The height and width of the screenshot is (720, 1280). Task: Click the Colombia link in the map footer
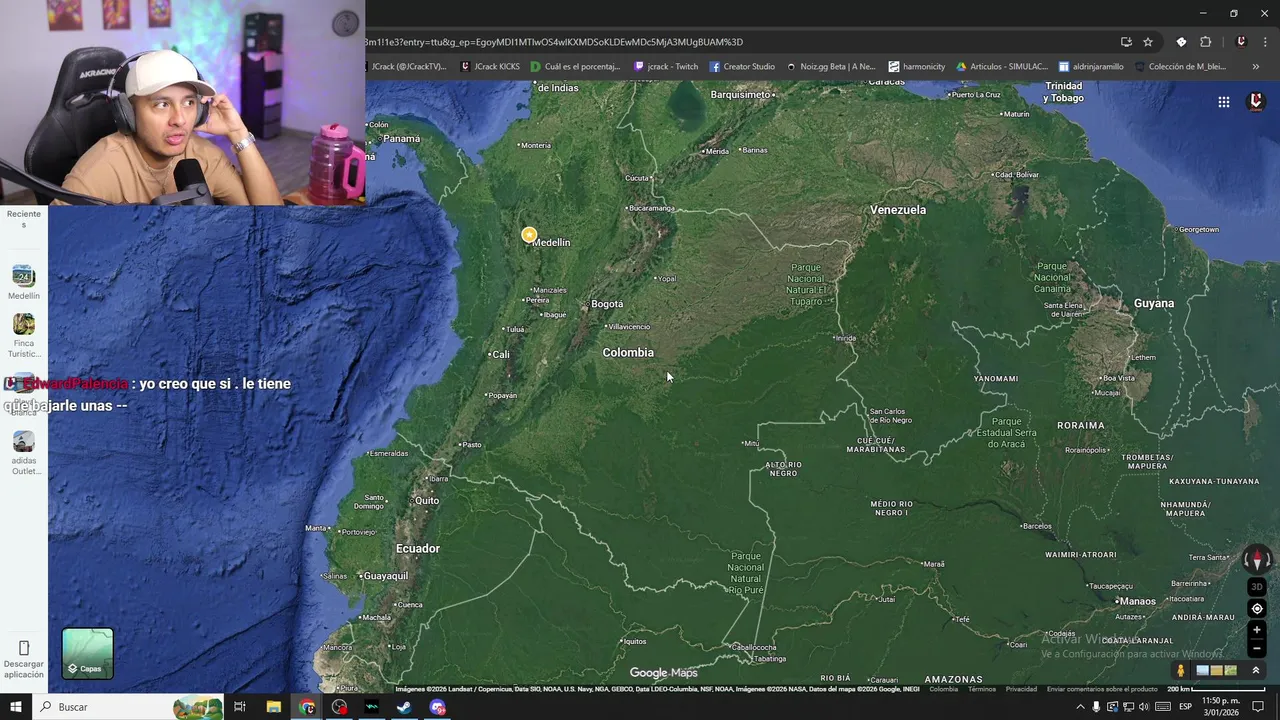coord(943,689)
